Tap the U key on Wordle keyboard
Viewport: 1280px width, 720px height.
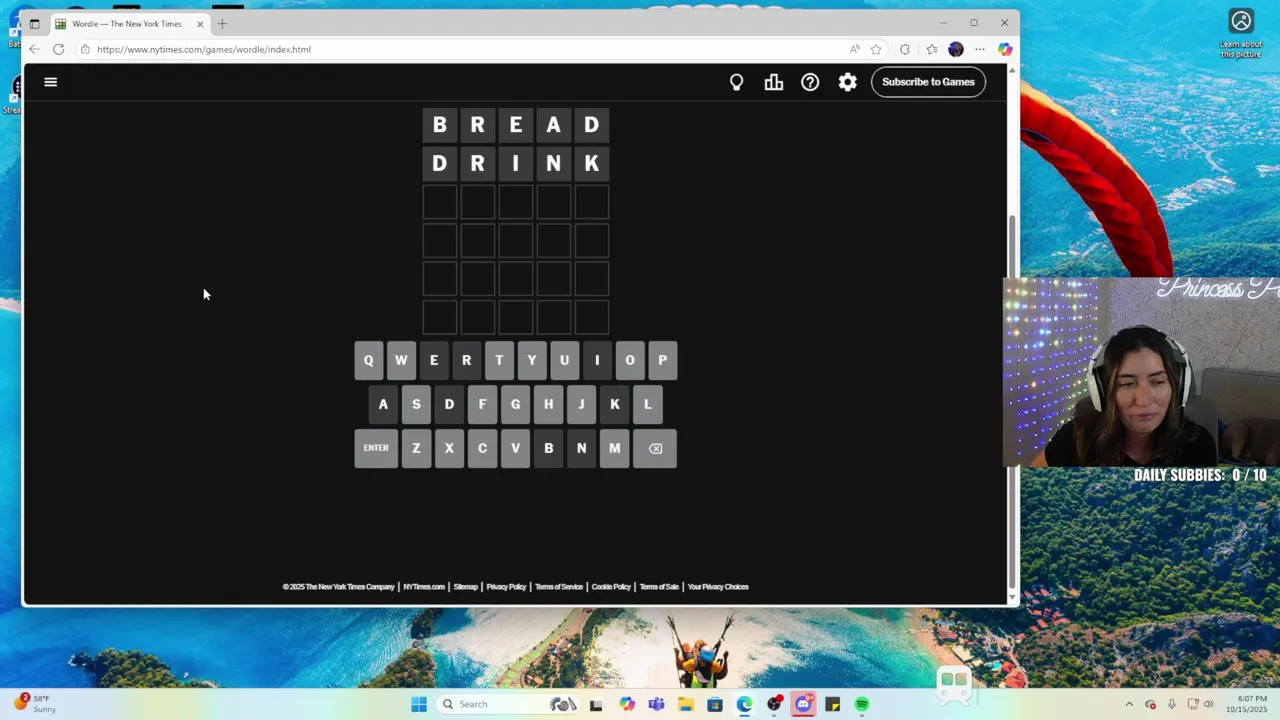click(x=564, y=360)
